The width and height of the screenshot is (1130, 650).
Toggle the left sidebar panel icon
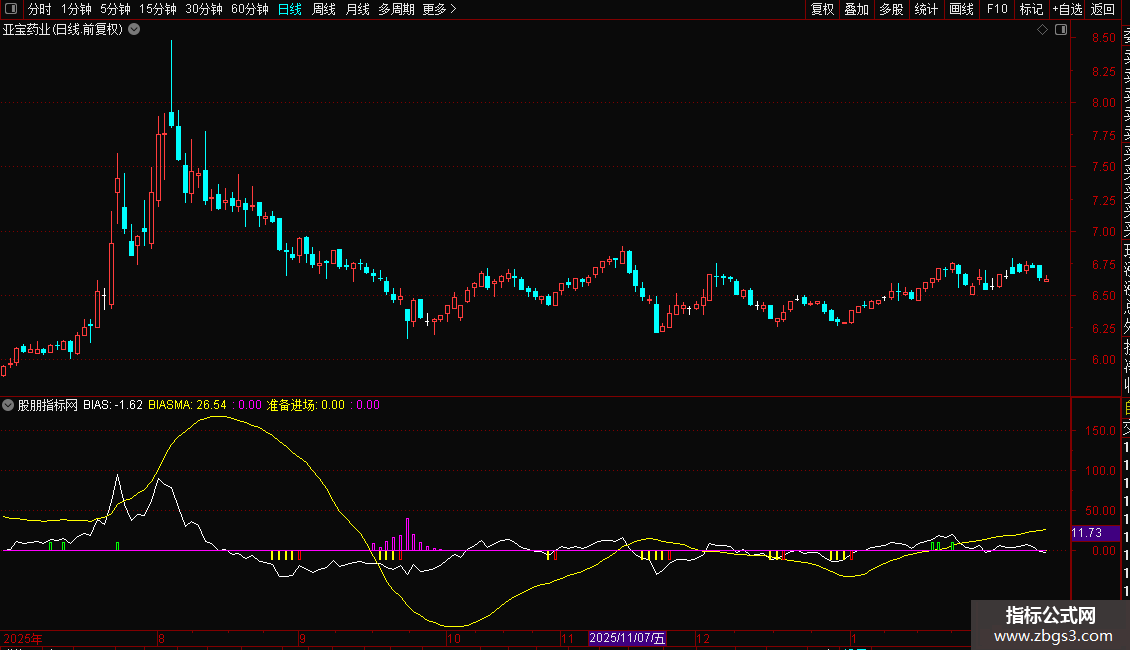[x=10, y=9]
